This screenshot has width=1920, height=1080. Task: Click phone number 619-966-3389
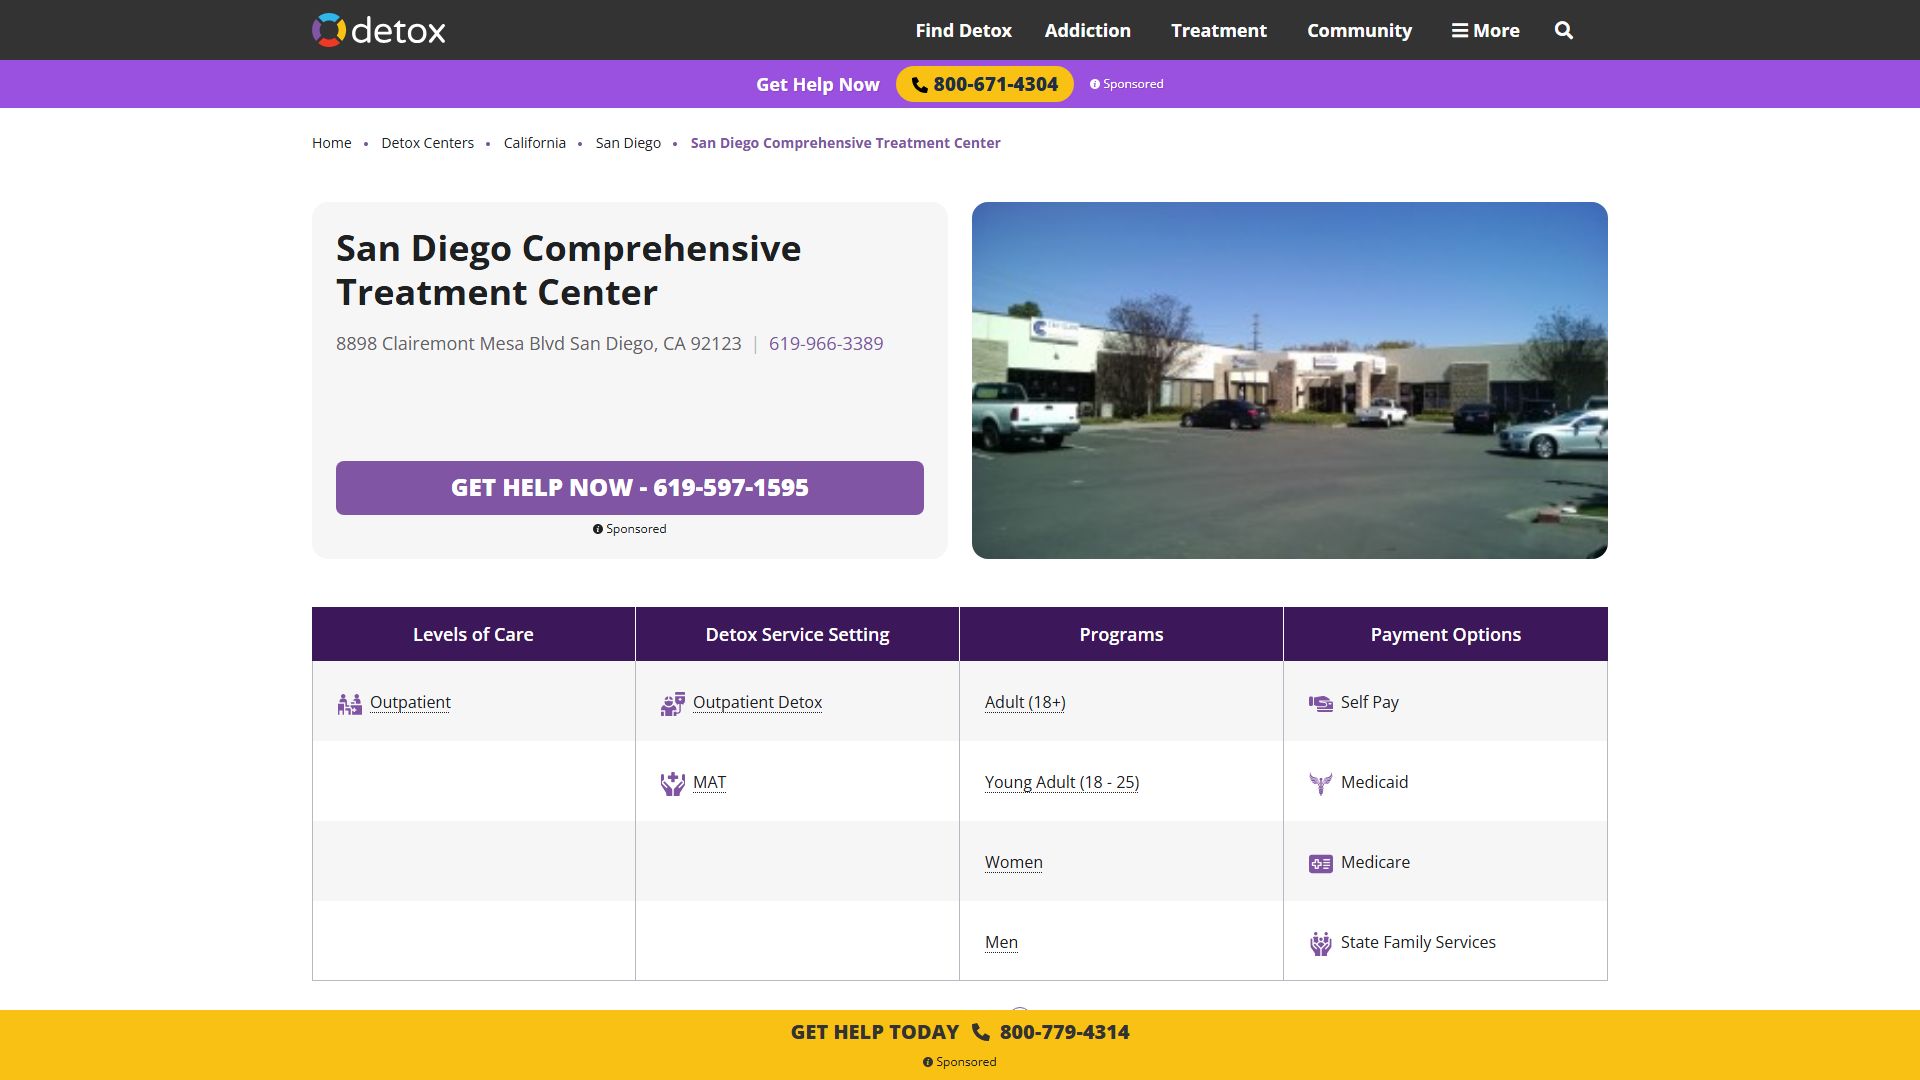[826, 343]
